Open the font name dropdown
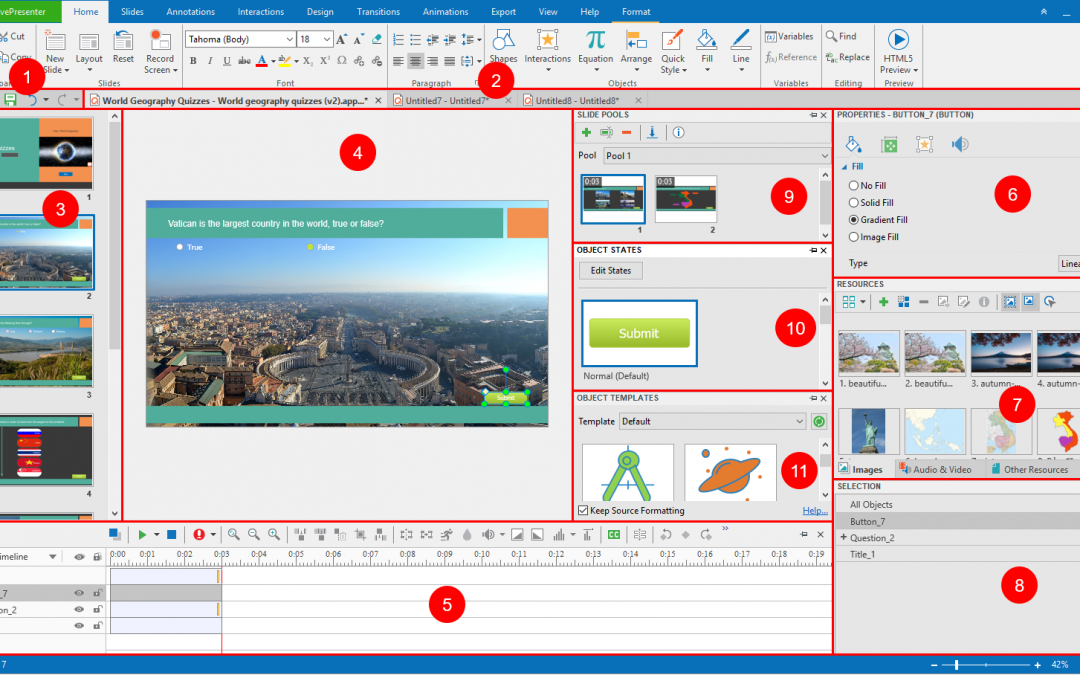The width and height of the screenshot is (1080, 675). (x=289, y=39)
